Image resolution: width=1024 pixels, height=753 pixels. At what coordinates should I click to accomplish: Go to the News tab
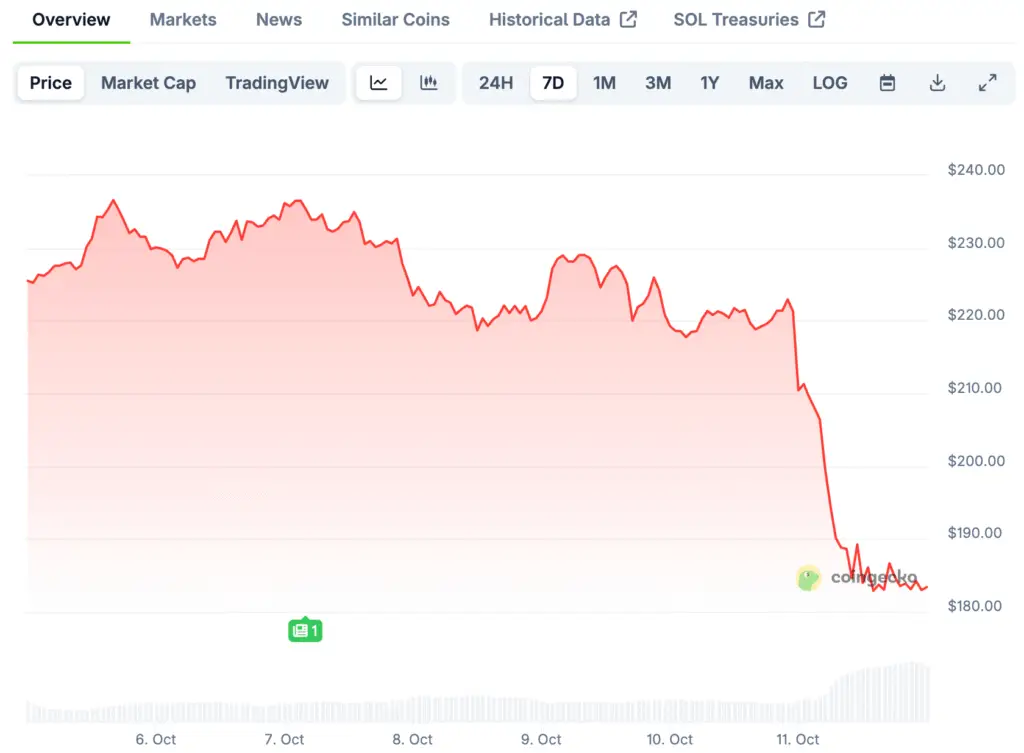(x=279, y=20)
